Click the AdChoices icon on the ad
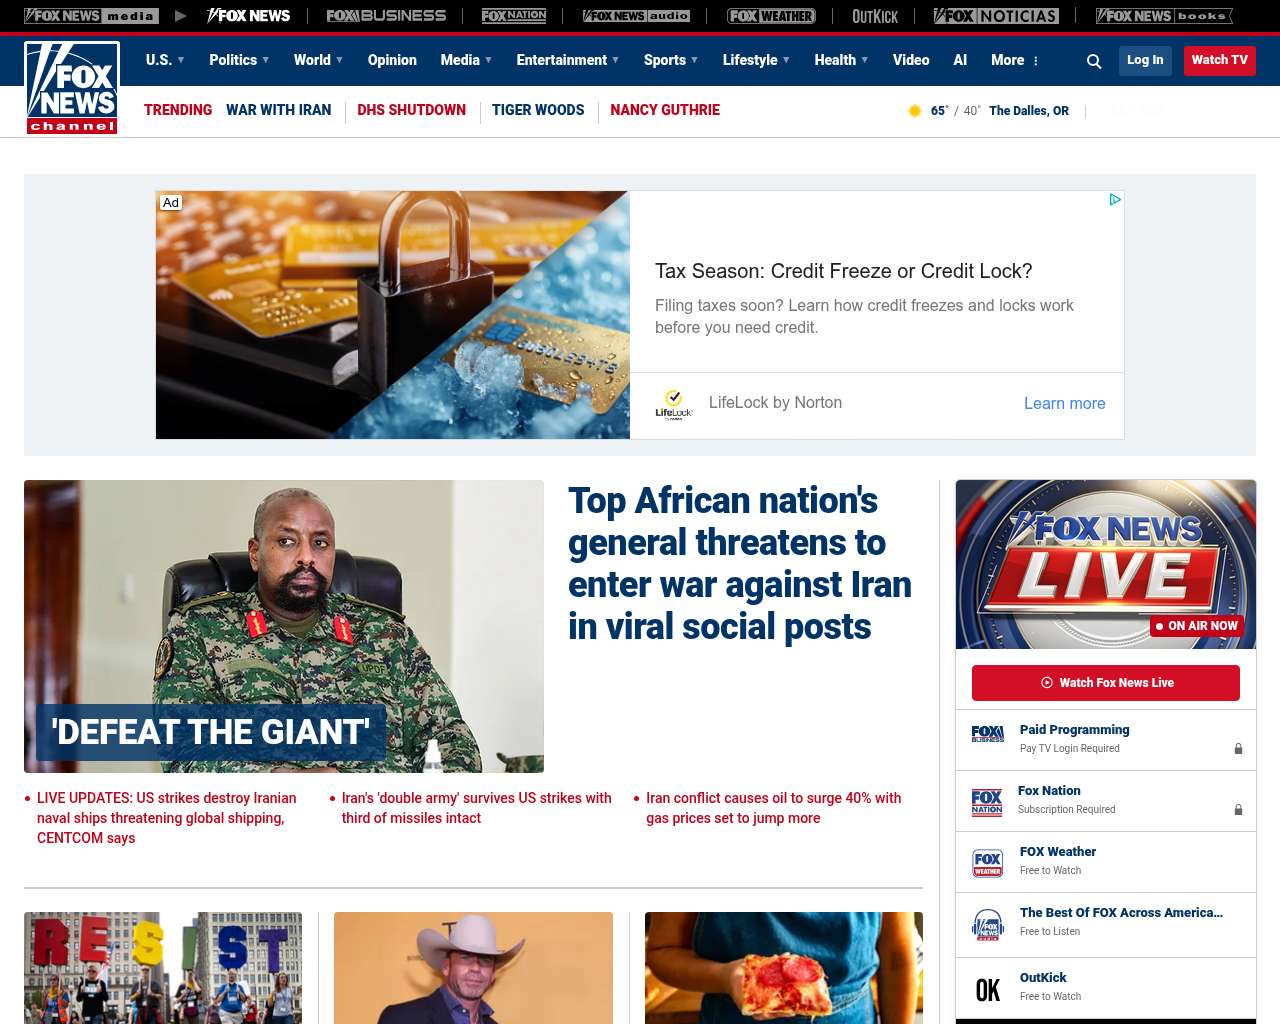The height and width of the screenshot is (1024, 1280). point(1115,200)
